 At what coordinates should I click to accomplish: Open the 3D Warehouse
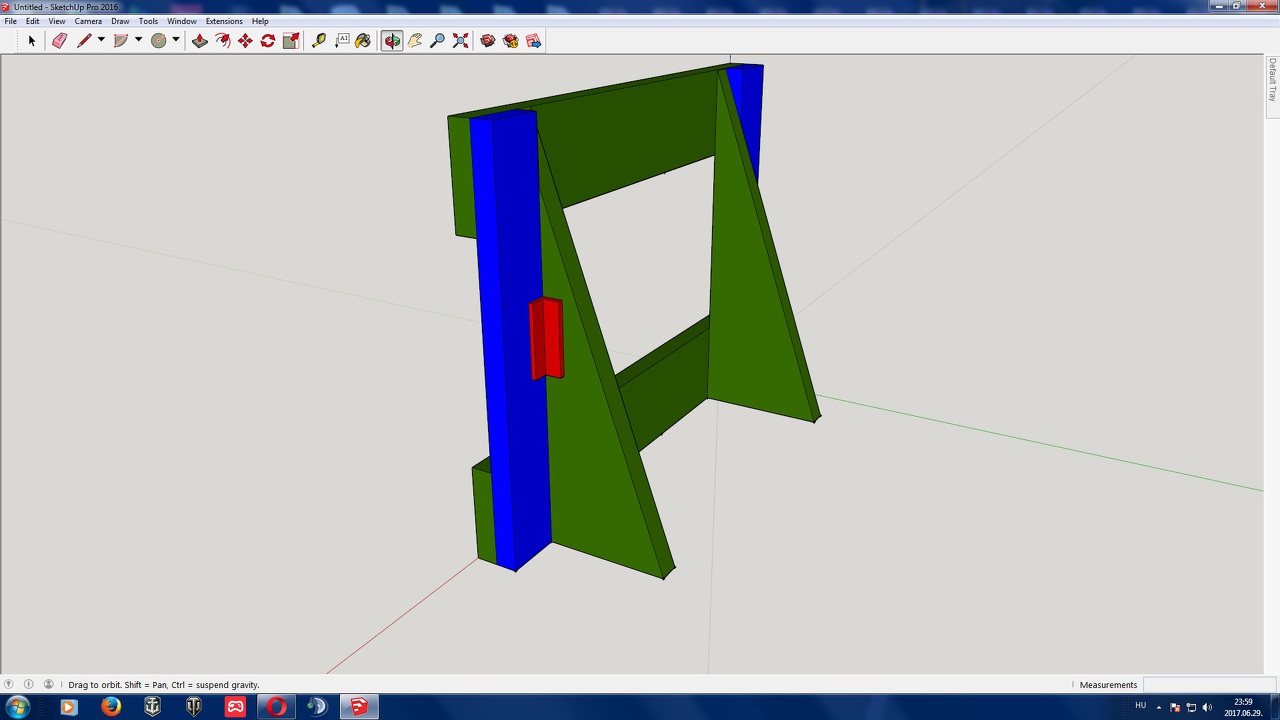[488, 41]
